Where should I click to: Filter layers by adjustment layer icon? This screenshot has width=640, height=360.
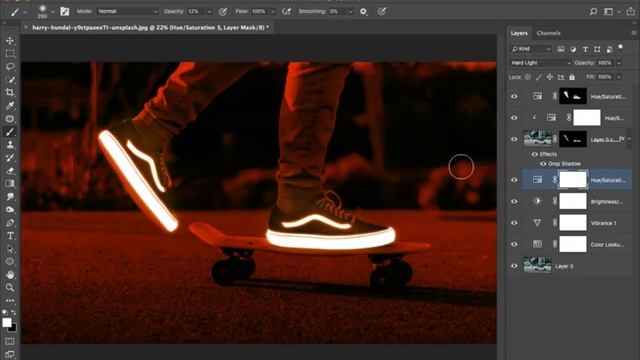pos(573,49)
